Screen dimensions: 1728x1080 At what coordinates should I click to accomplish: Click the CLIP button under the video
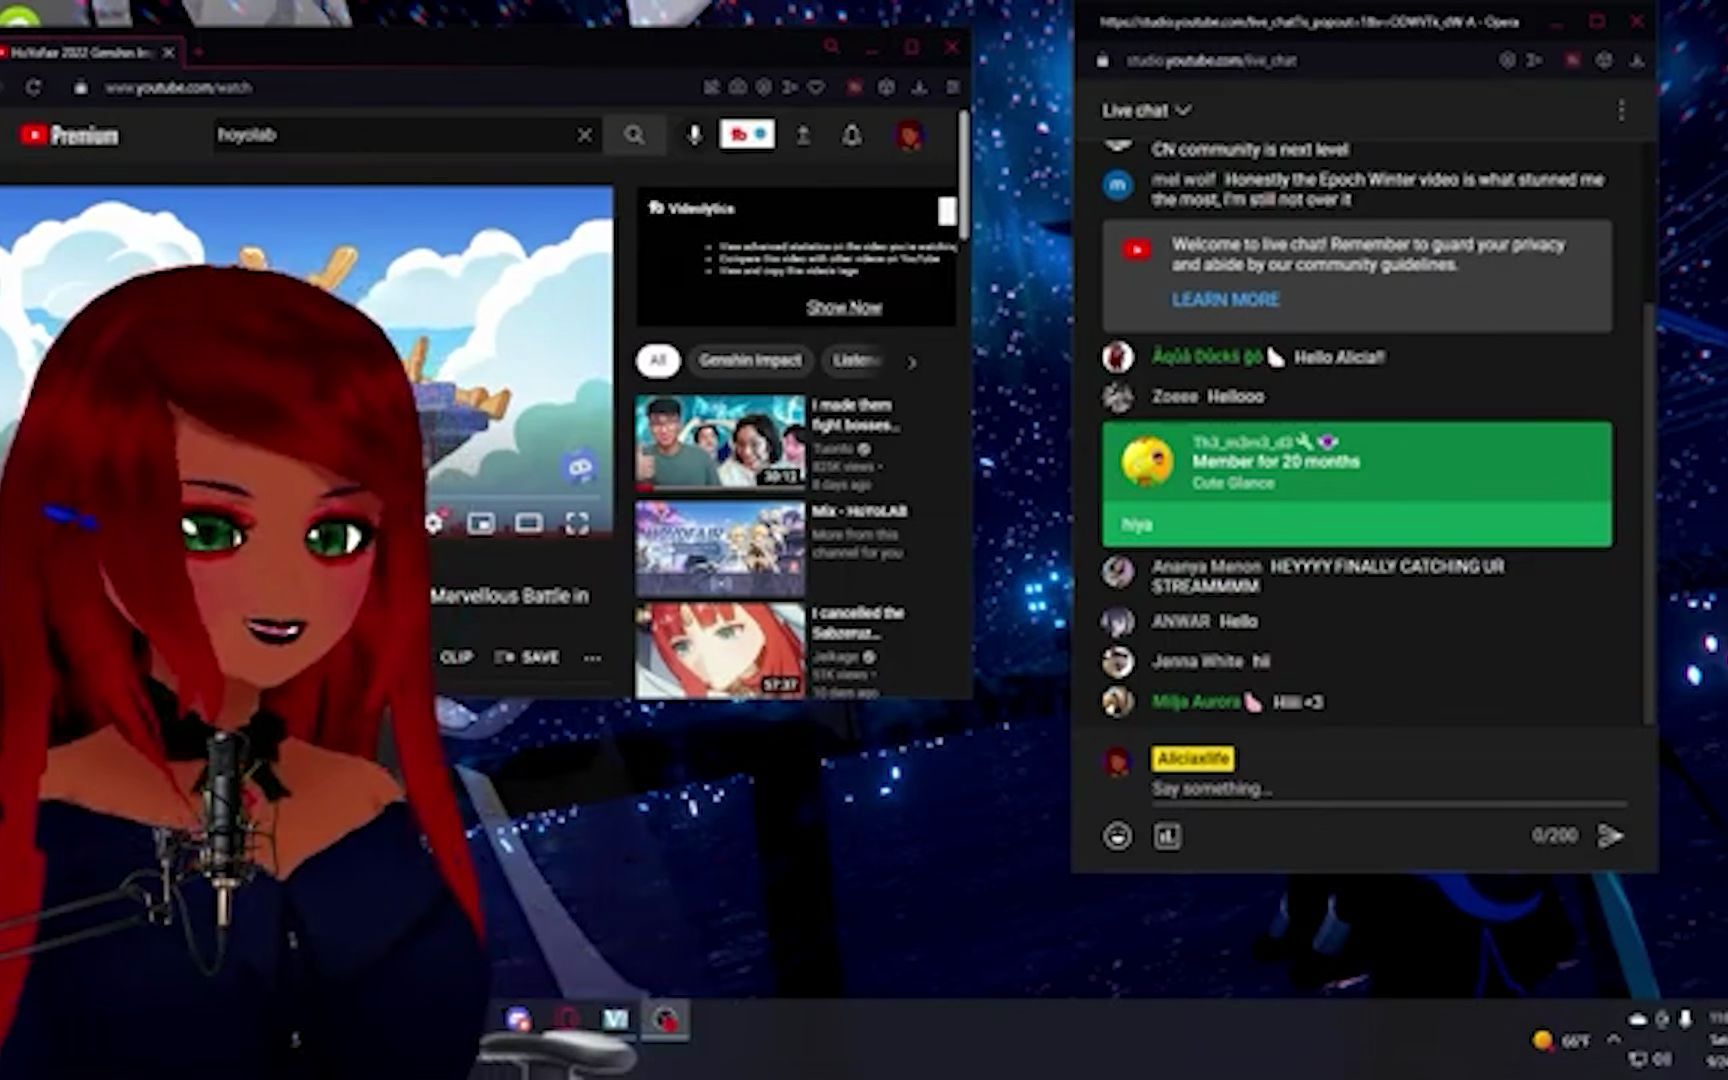pyautogui.click(x=456, y=657)
